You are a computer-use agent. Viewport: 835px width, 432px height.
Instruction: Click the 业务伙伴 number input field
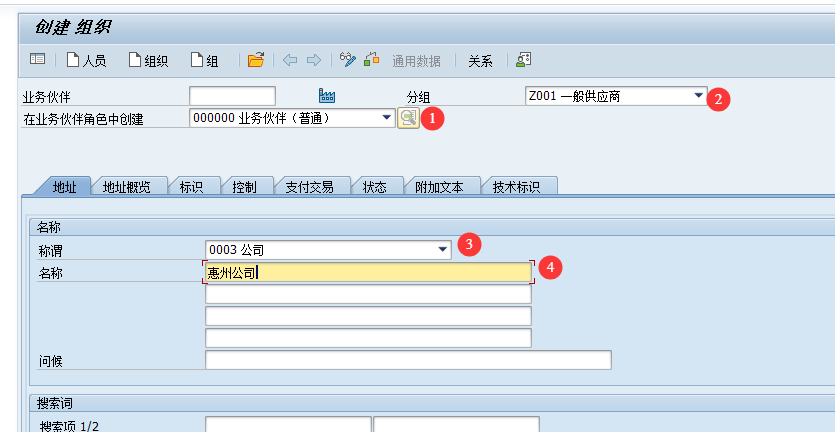[232, 96]
